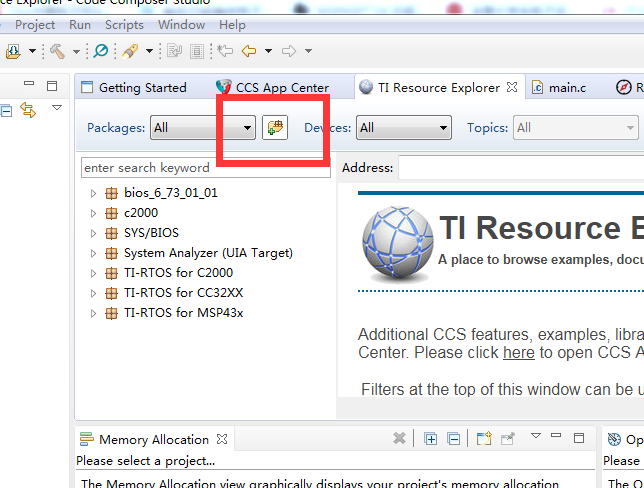
Task: Expand the c2000 tree node
Action: (93, 213)
